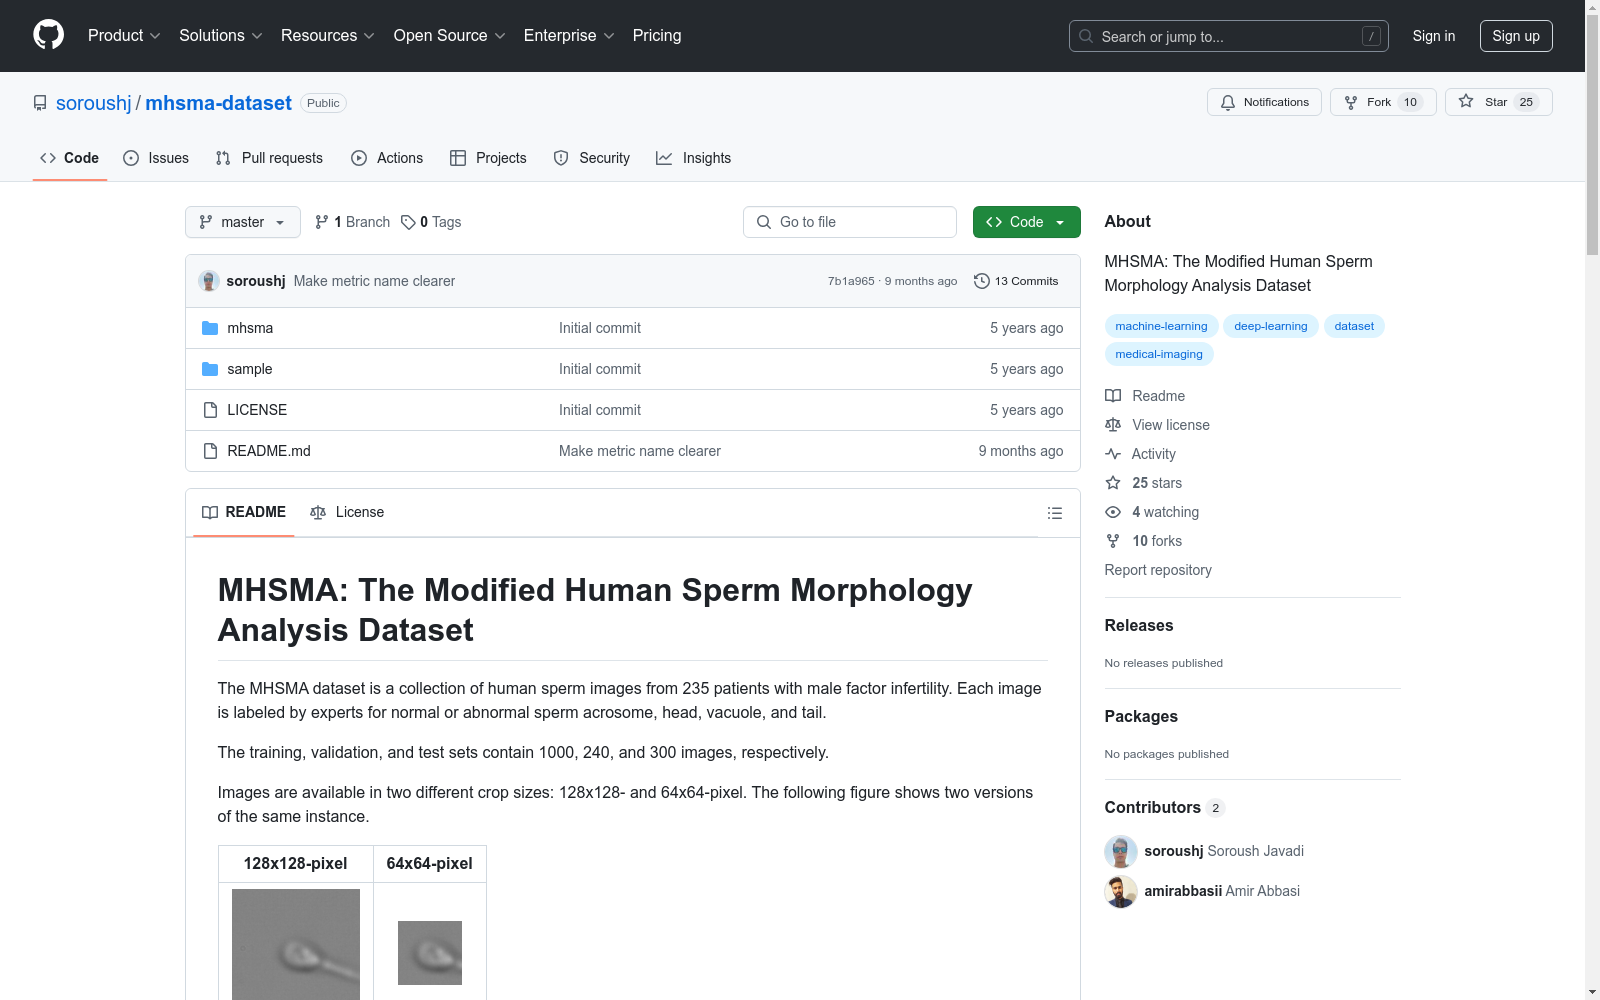Click the 64x64-pixel sample image
Screen dimensions: 1600x1000
point(430,953)
